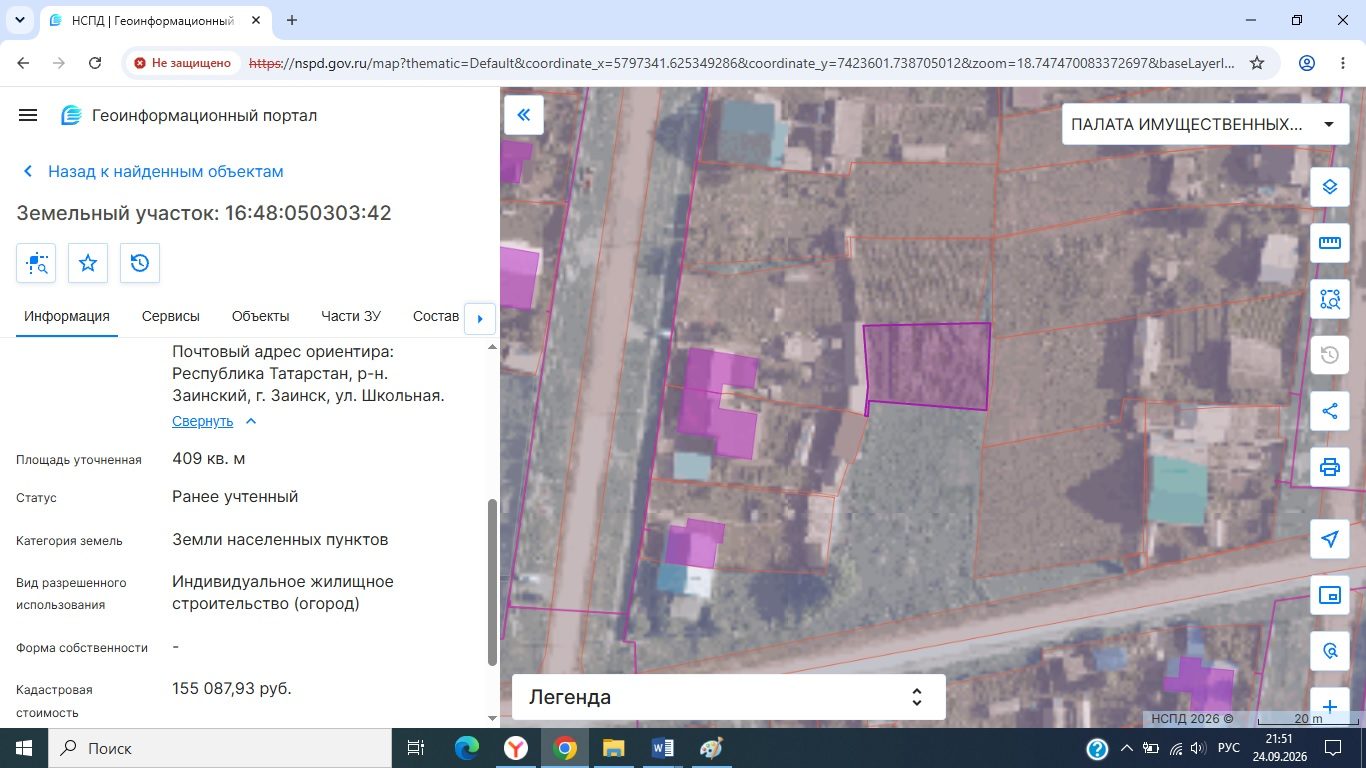Reload the browser page
The image size is (1366, 768).
pos(95,63)
